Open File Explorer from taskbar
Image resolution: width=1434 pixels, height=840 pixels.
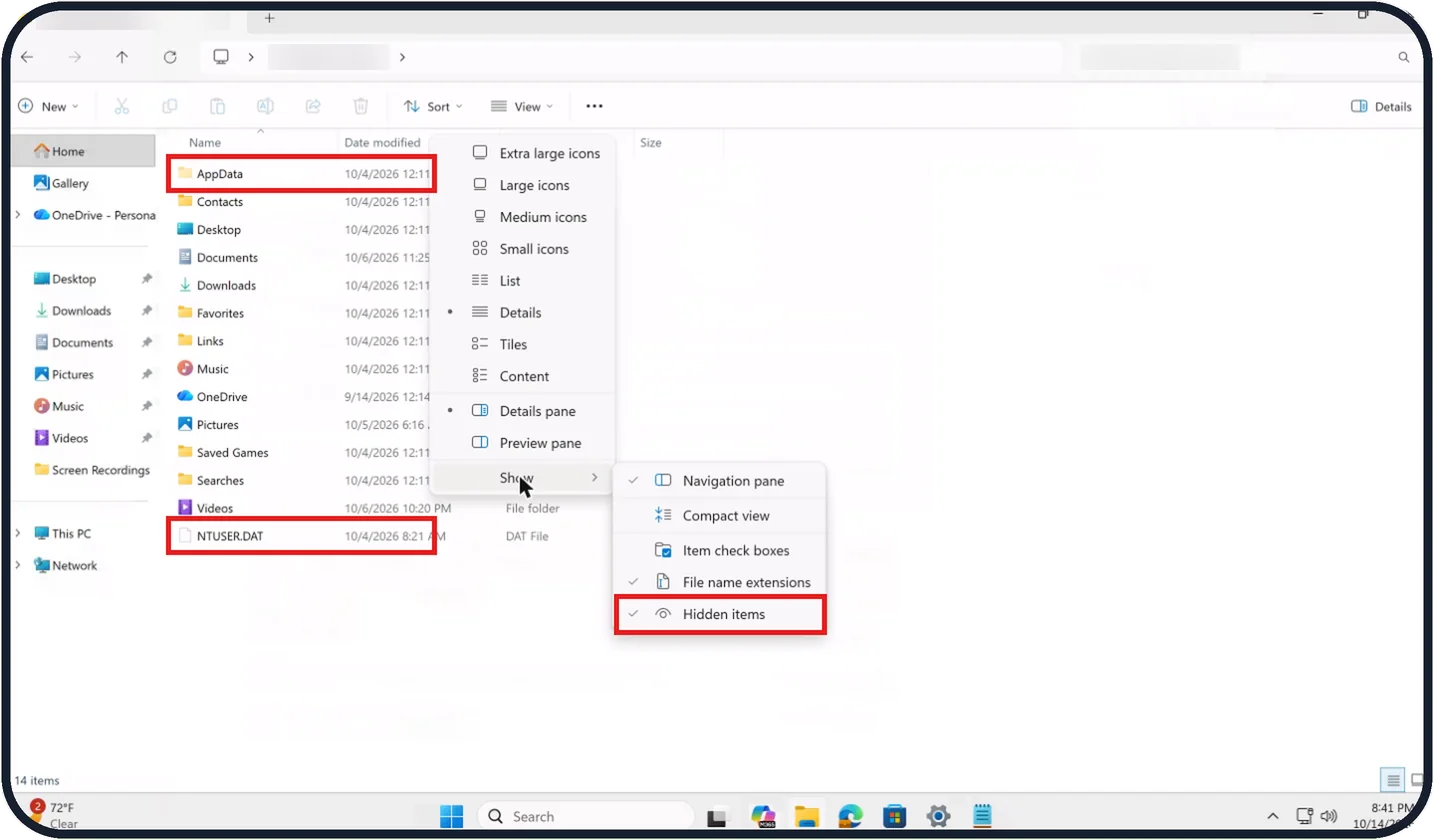click(807, 816)
